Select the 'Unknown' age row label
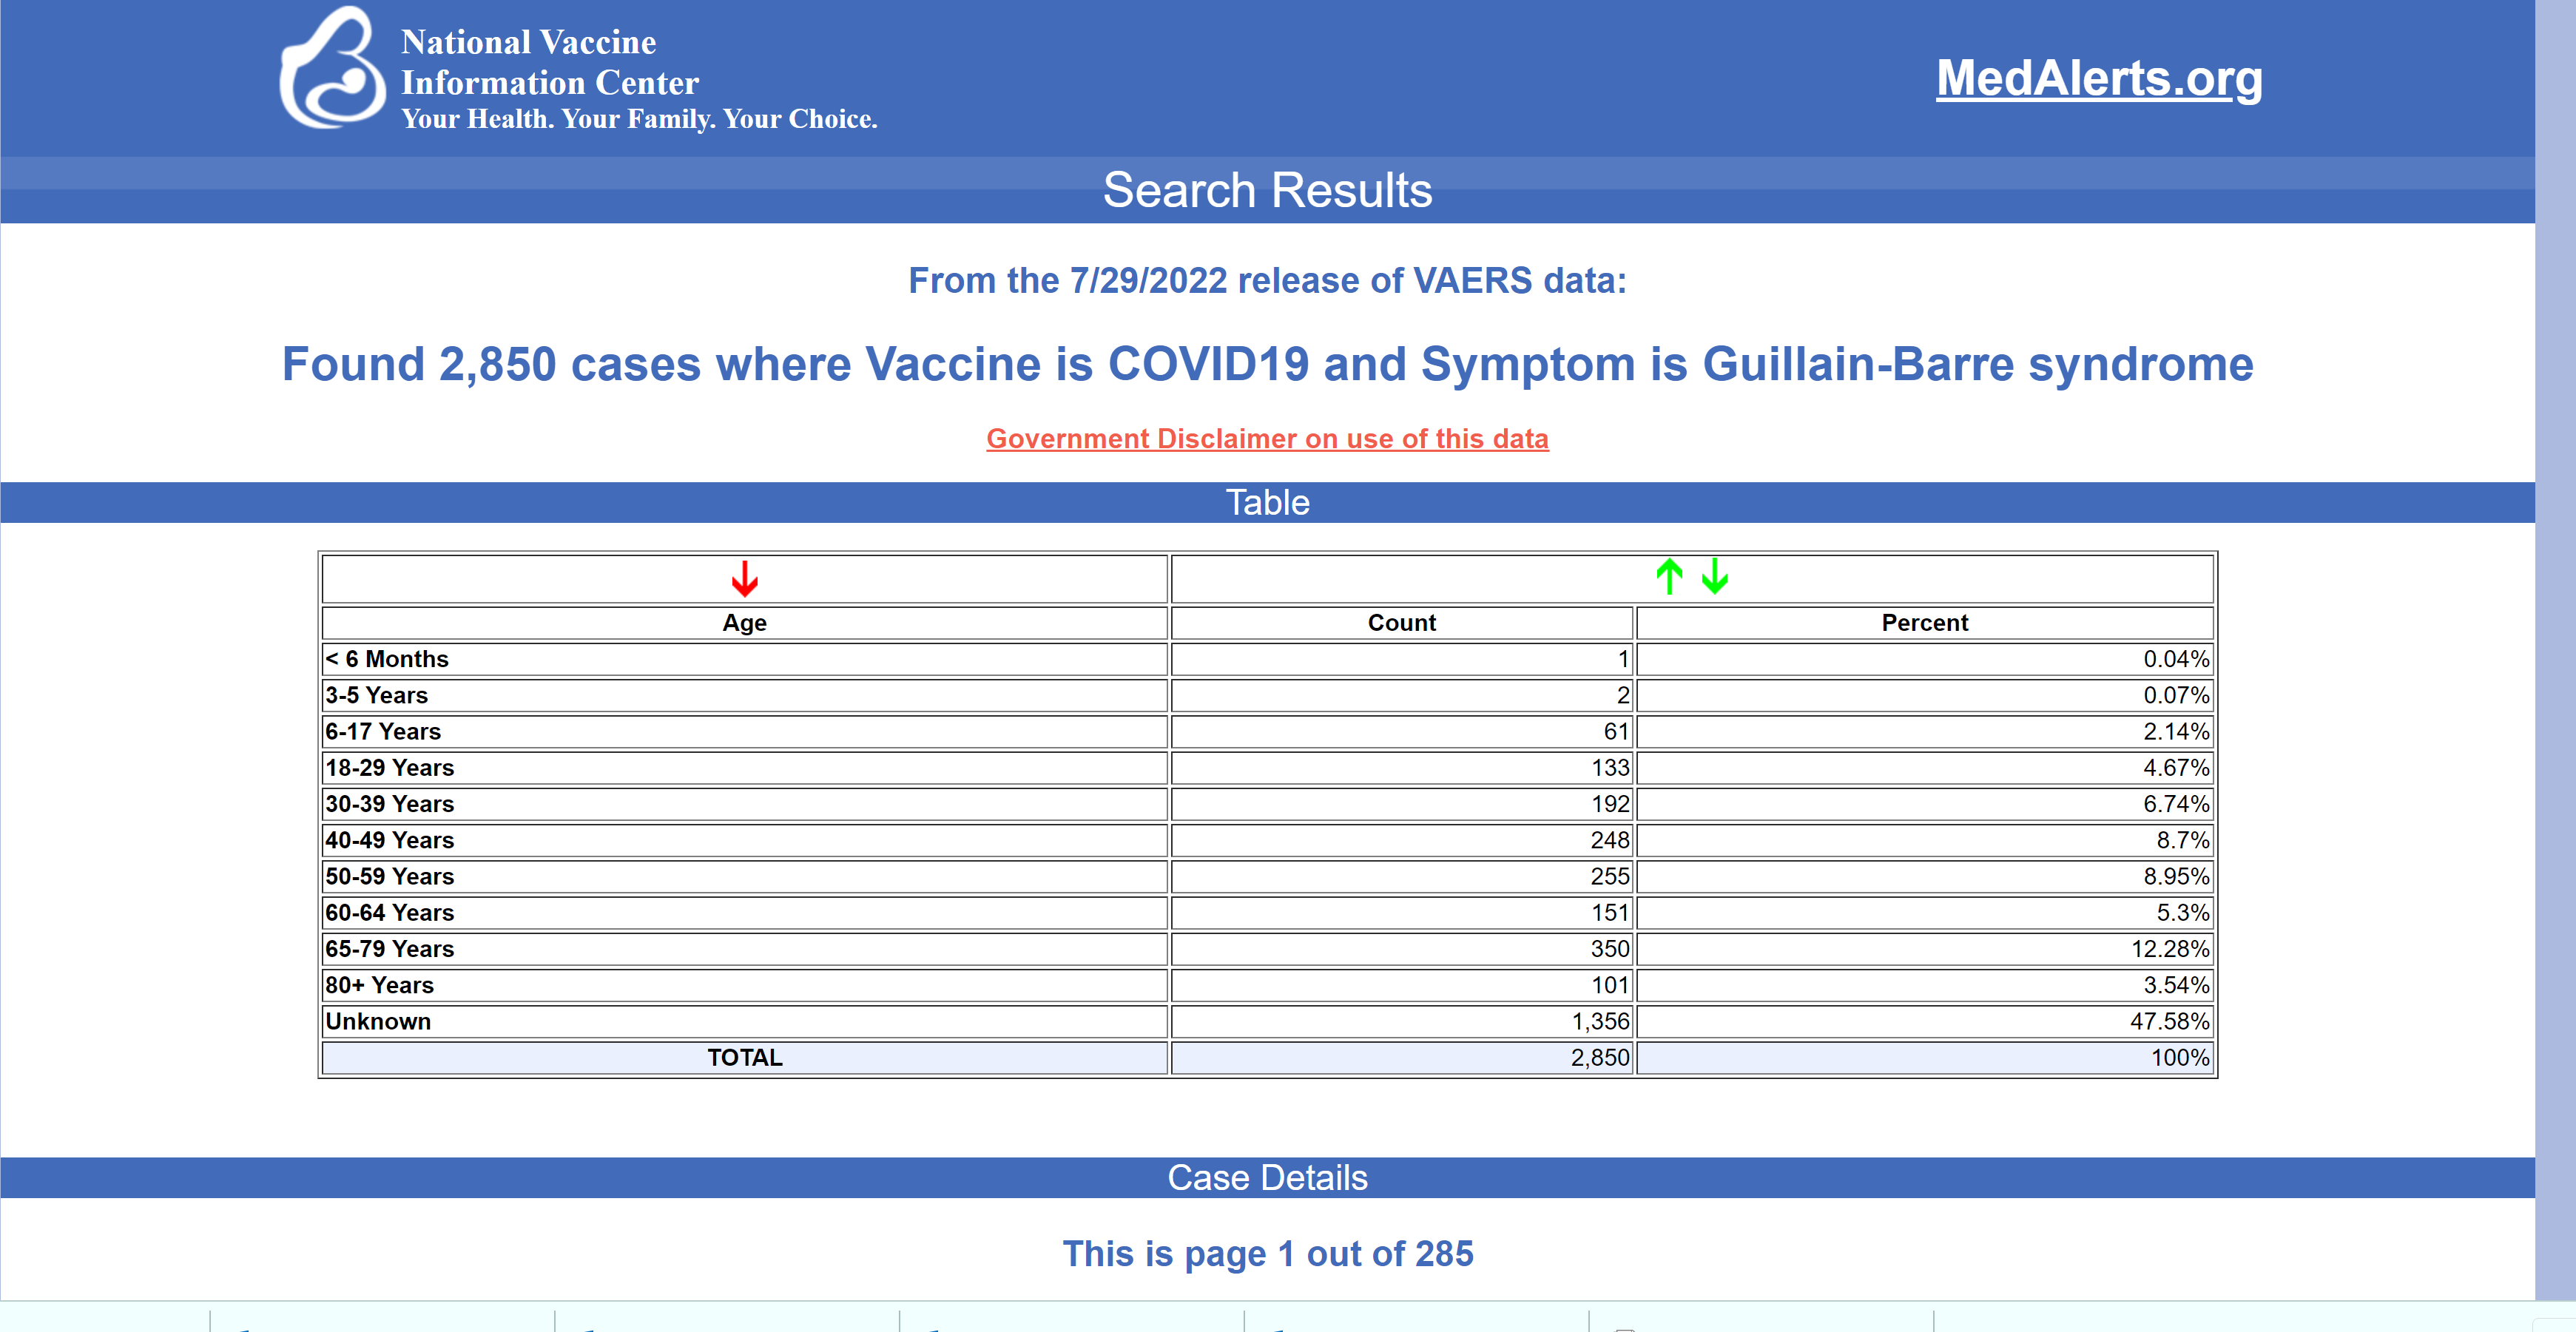This screenshot has height=1332, width=2576. point(378,1021)
